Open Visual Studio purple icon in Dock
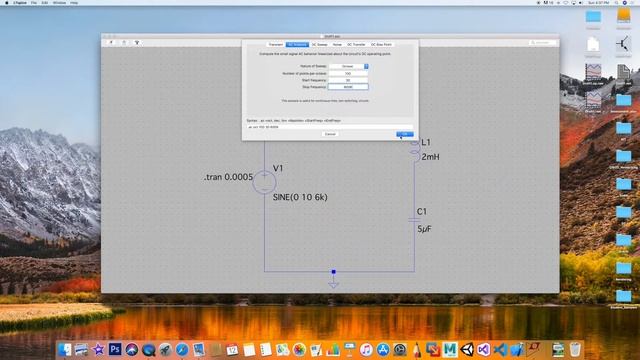The height and width of the screenshot is (360, 640). tap(484, 350)
